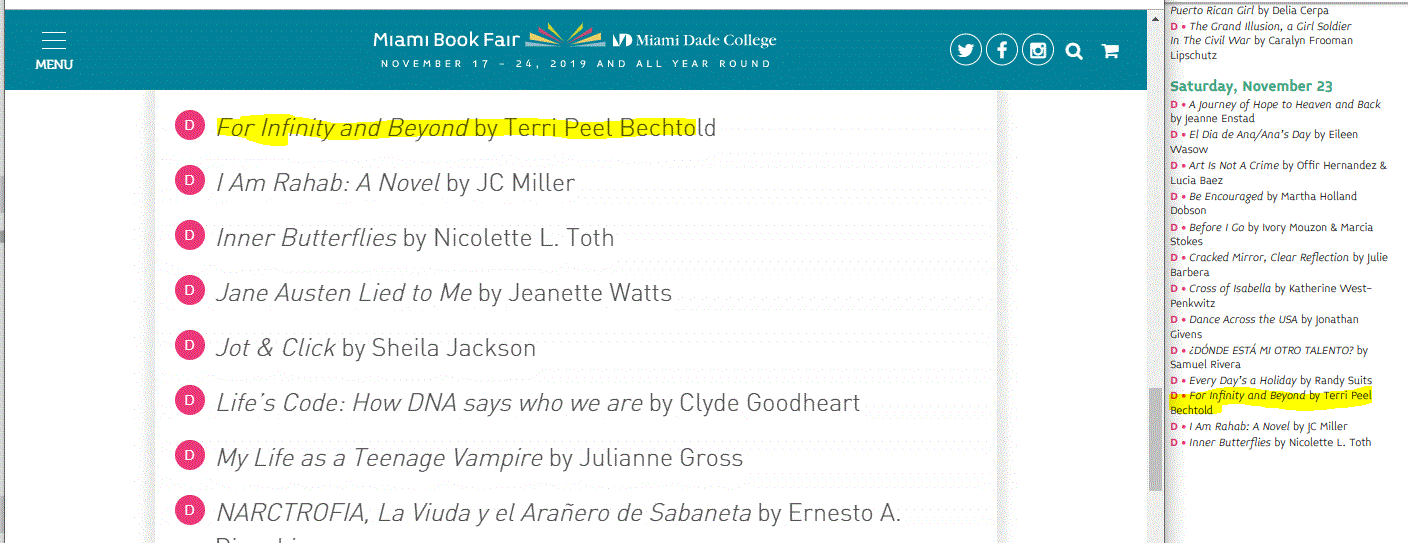Open the Facebook social icon
The image size is (1408, 543).
[1002, 50]
